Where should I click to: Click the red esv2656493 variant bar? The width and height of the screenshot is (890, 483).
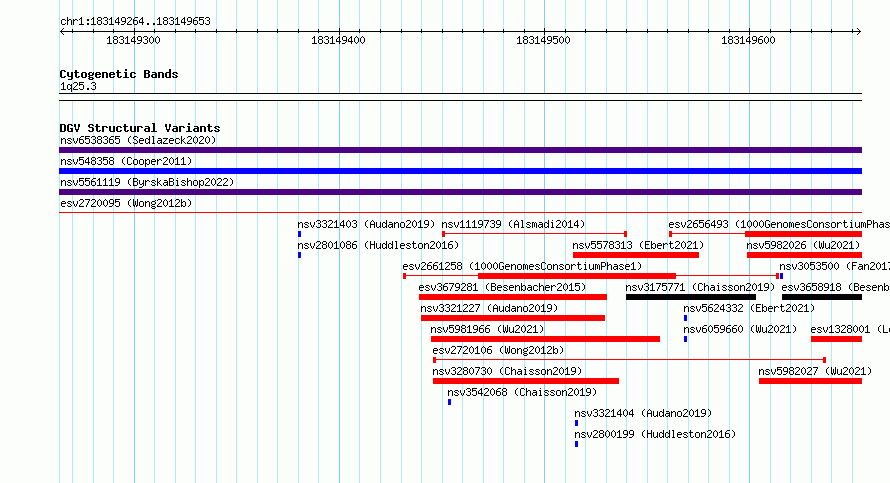pos(804,234)
